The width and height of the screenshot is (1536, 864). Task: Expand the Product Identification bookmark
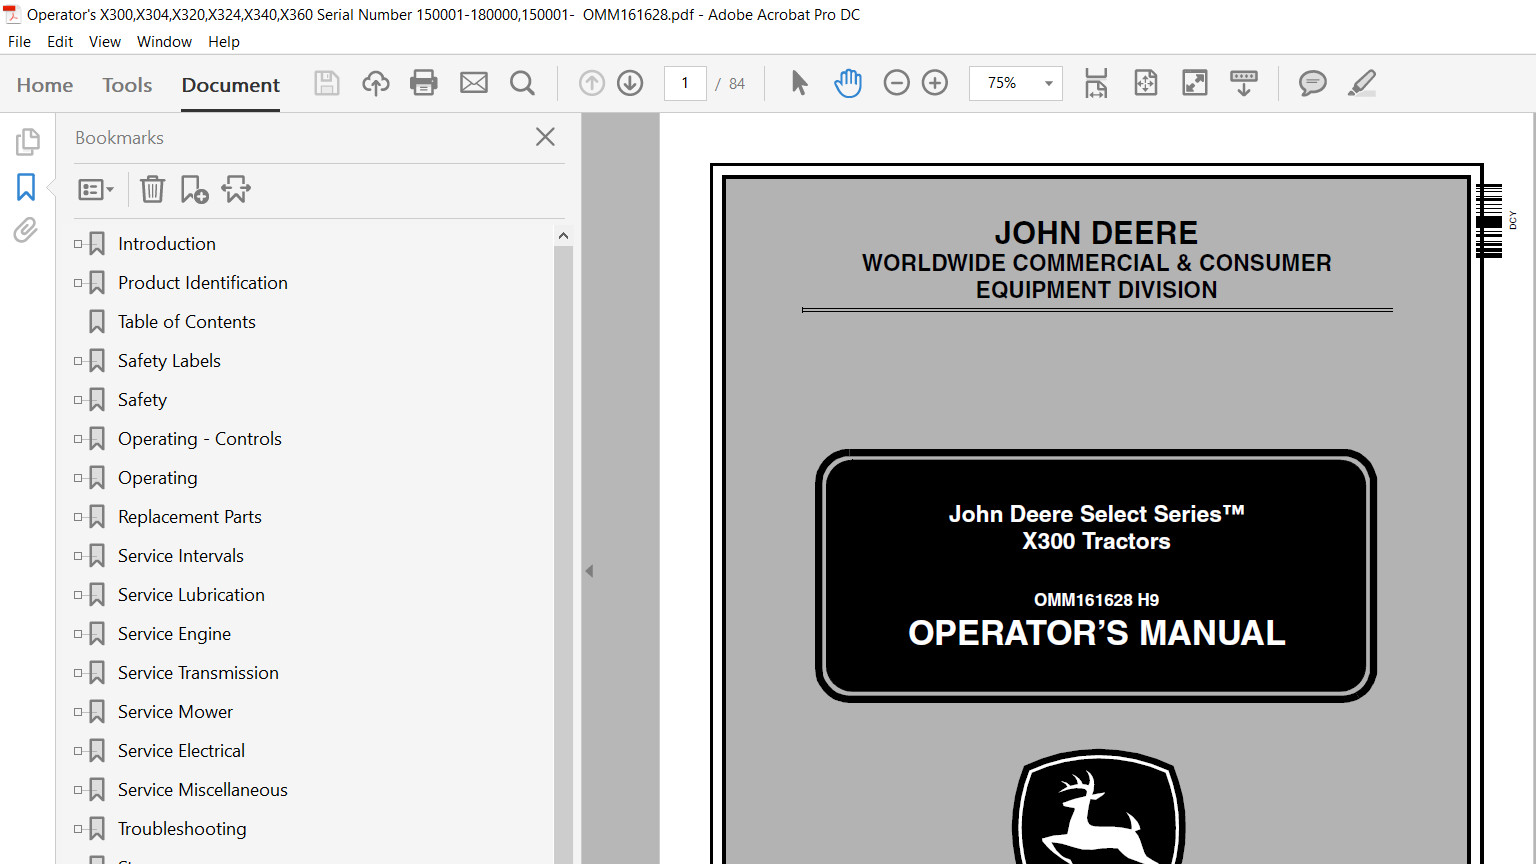pyautogui.click(x=78, y=282)
